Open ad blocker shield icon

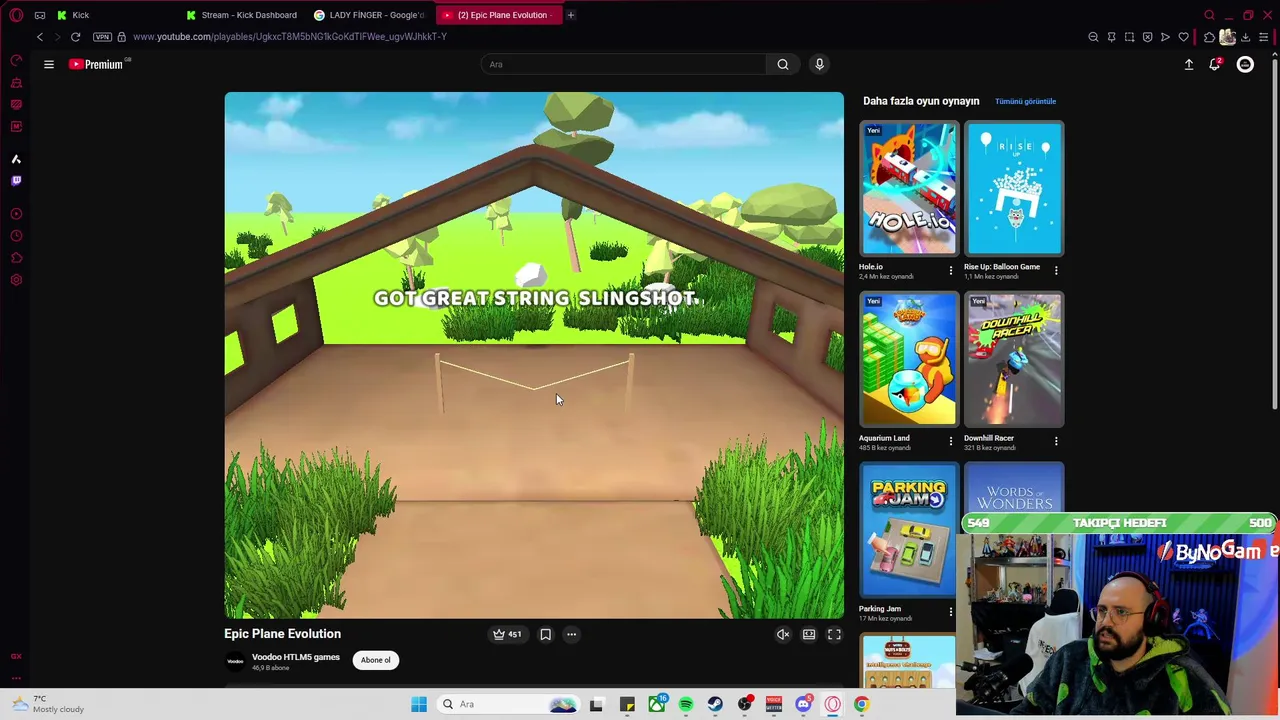(x=1147, y=37)
